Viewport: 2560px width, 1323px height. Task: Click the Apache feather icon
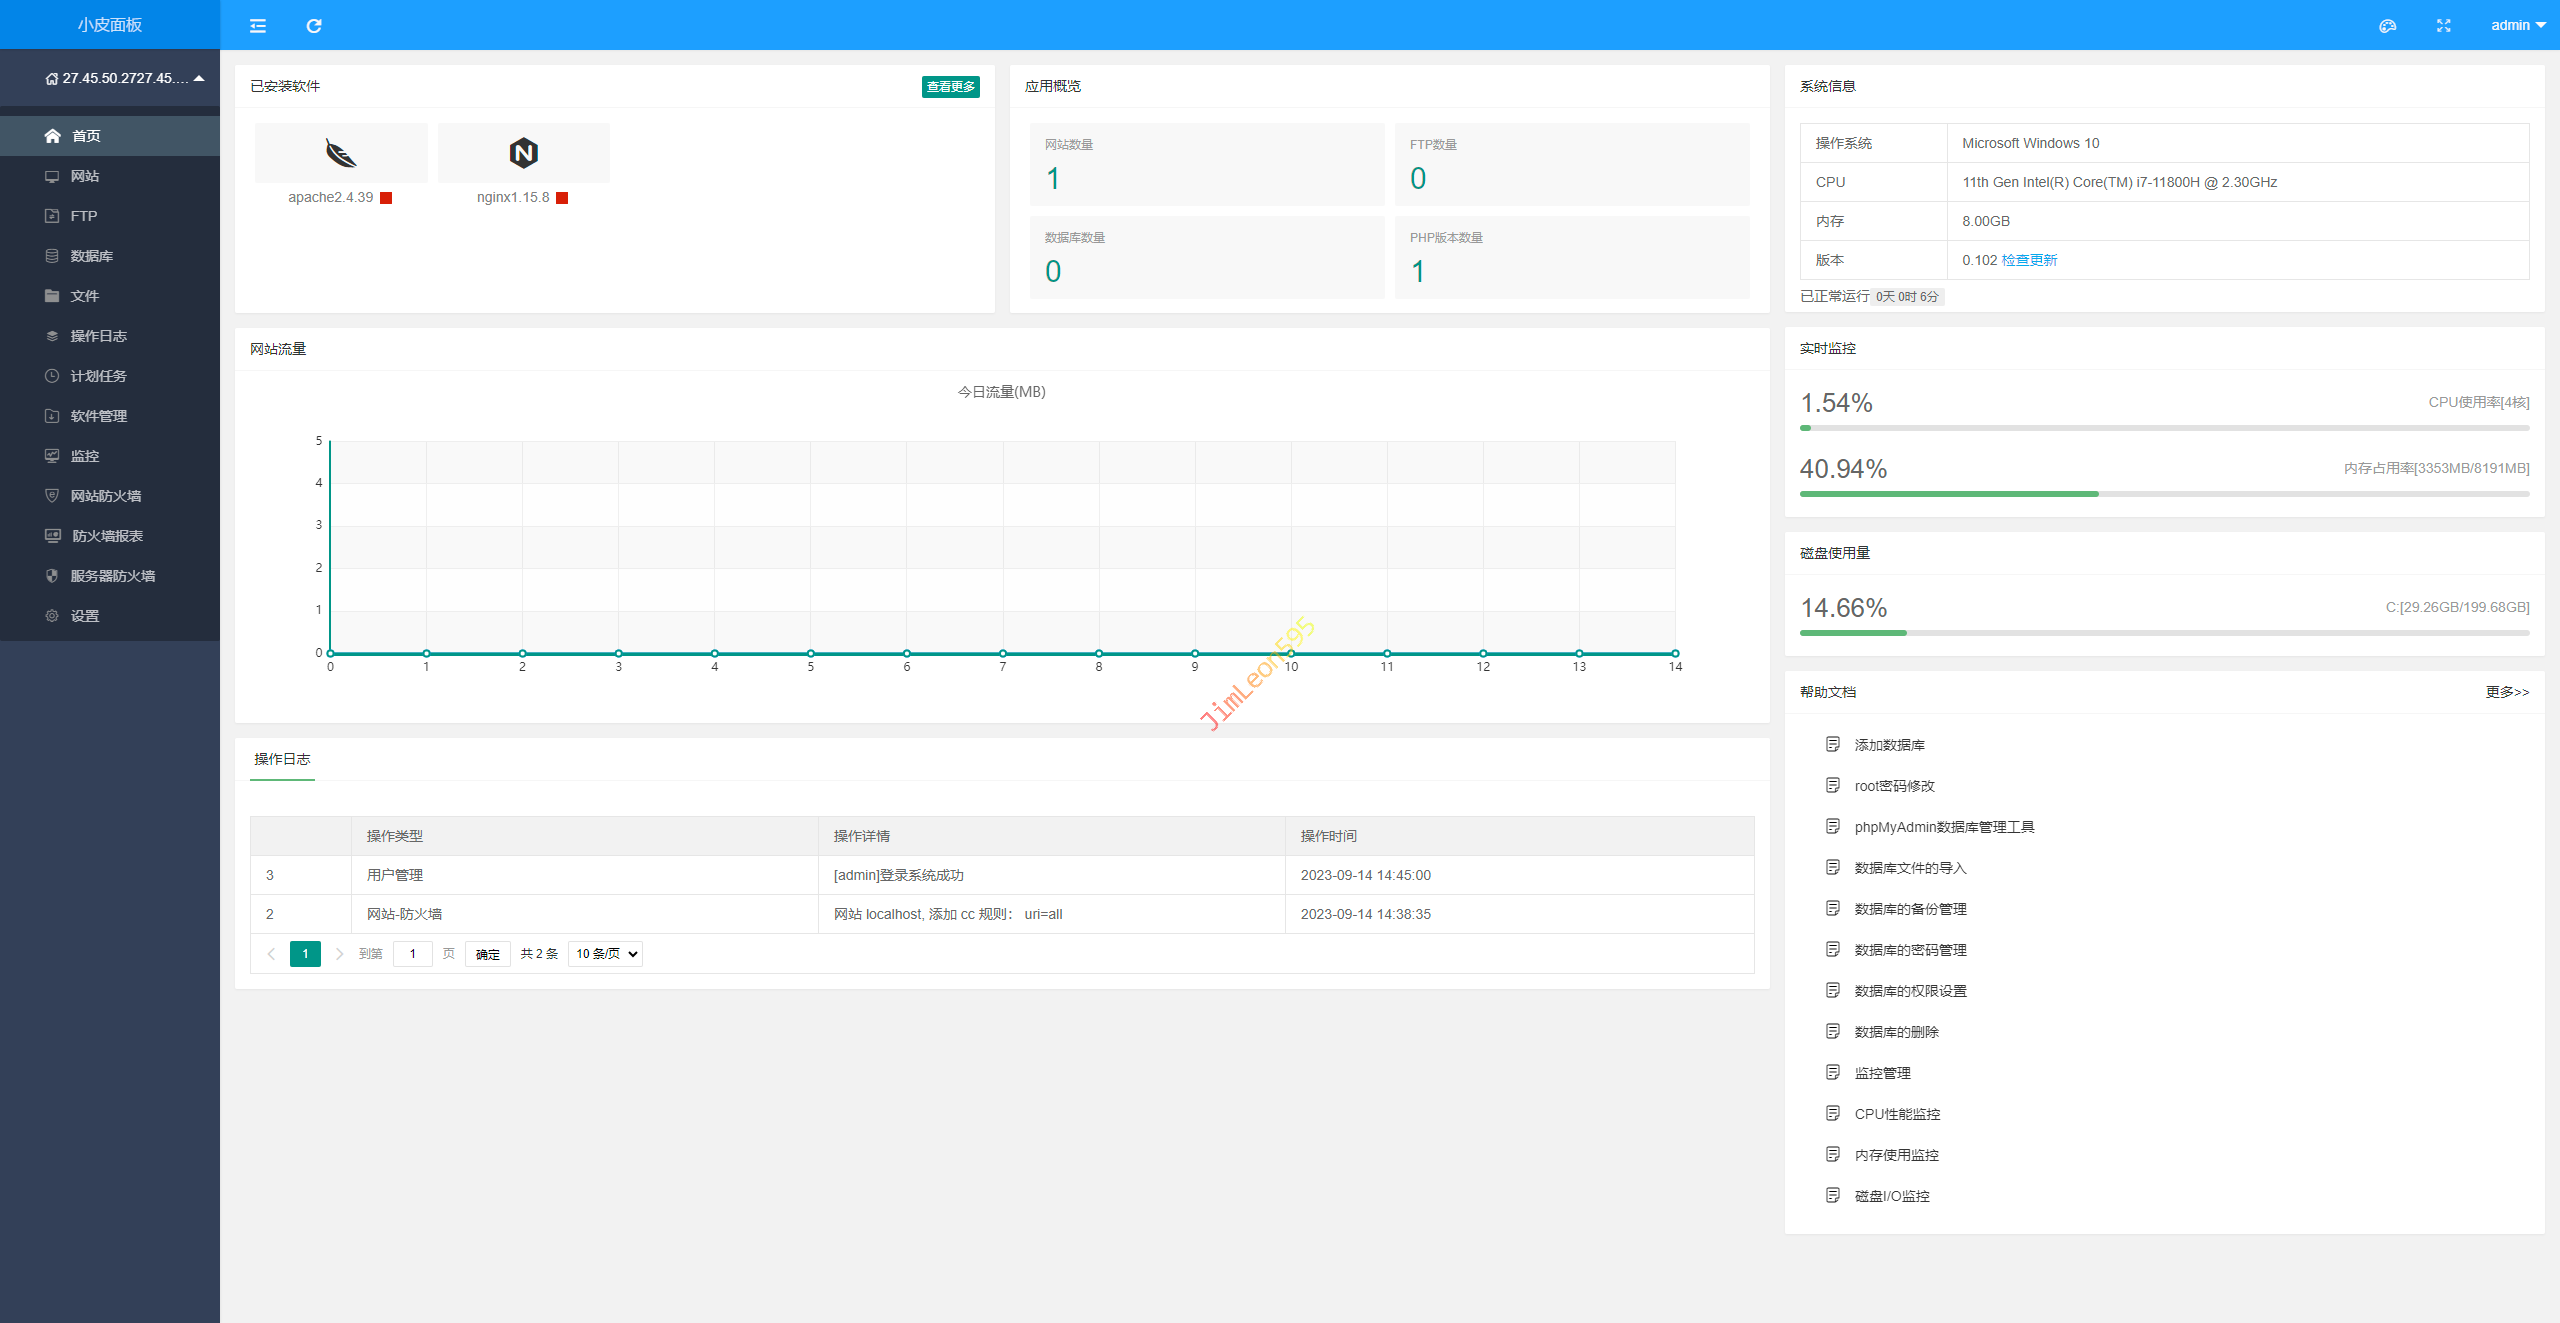(x=341, y=153)
